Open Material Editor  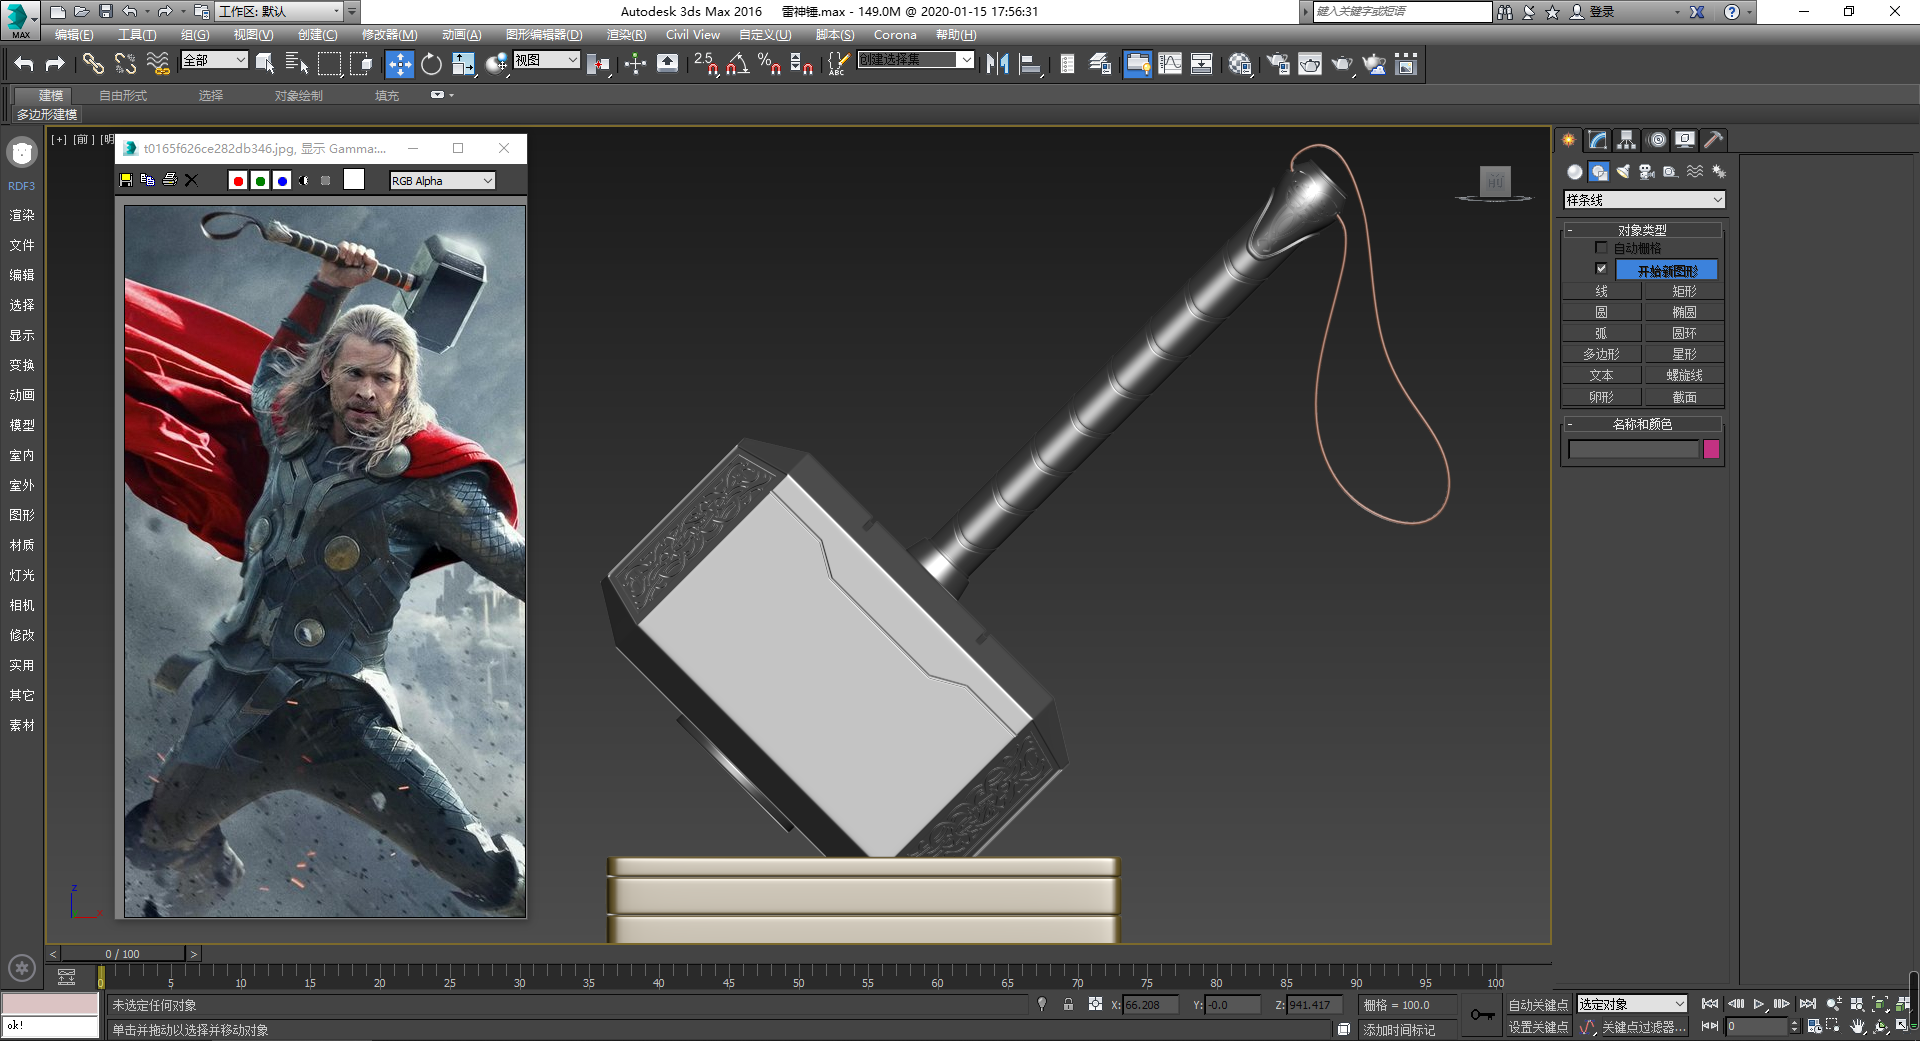[1240, 64]
